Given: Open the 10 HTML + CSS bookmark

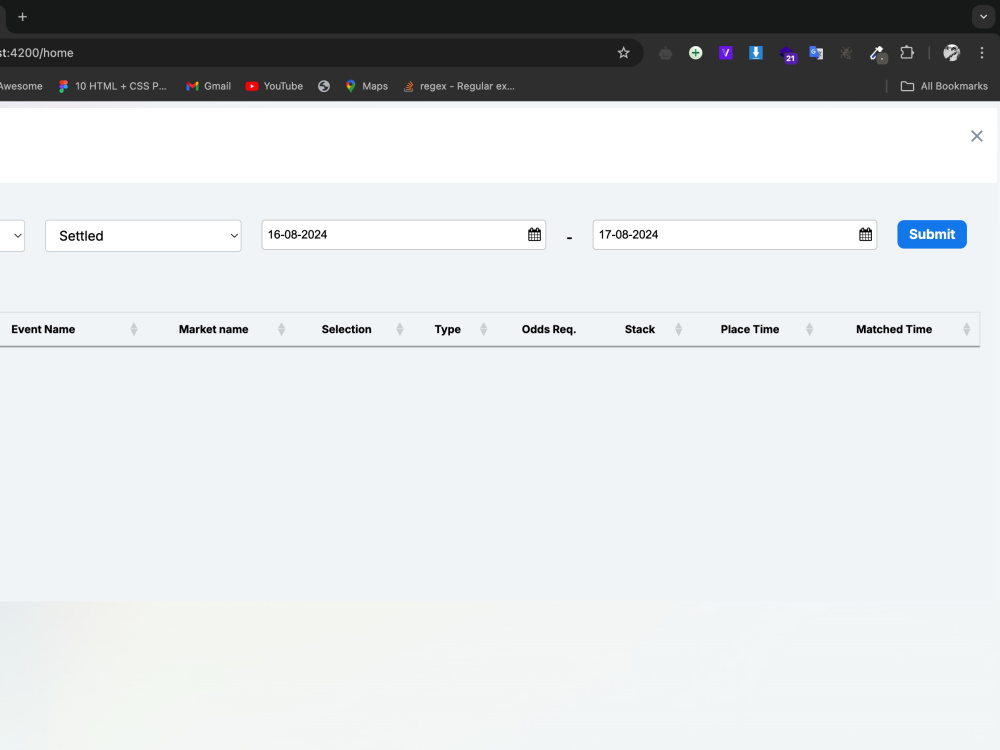Looking at the screenshot, I should point(113,86).
